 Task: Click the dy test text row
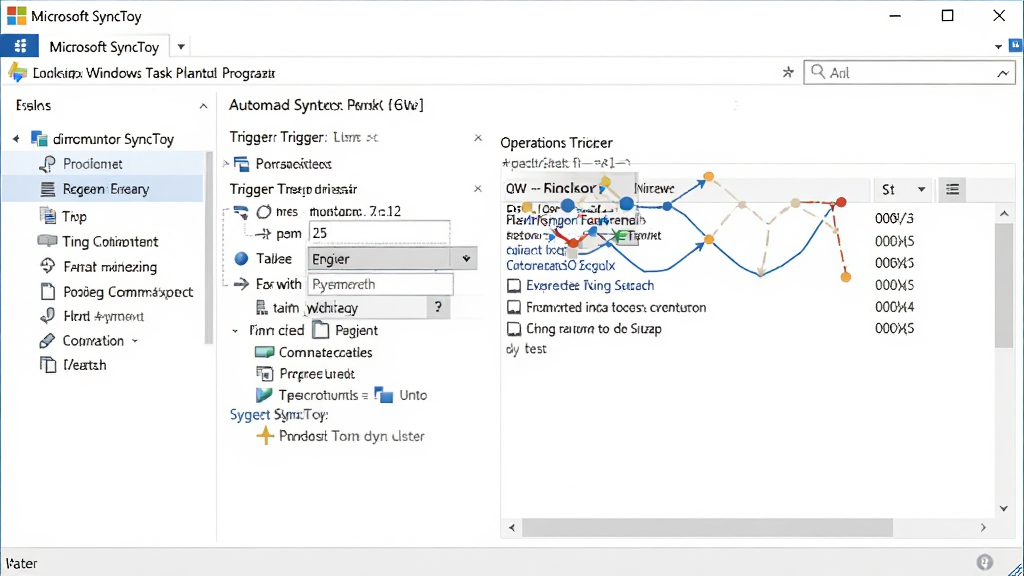pos(526,349)
